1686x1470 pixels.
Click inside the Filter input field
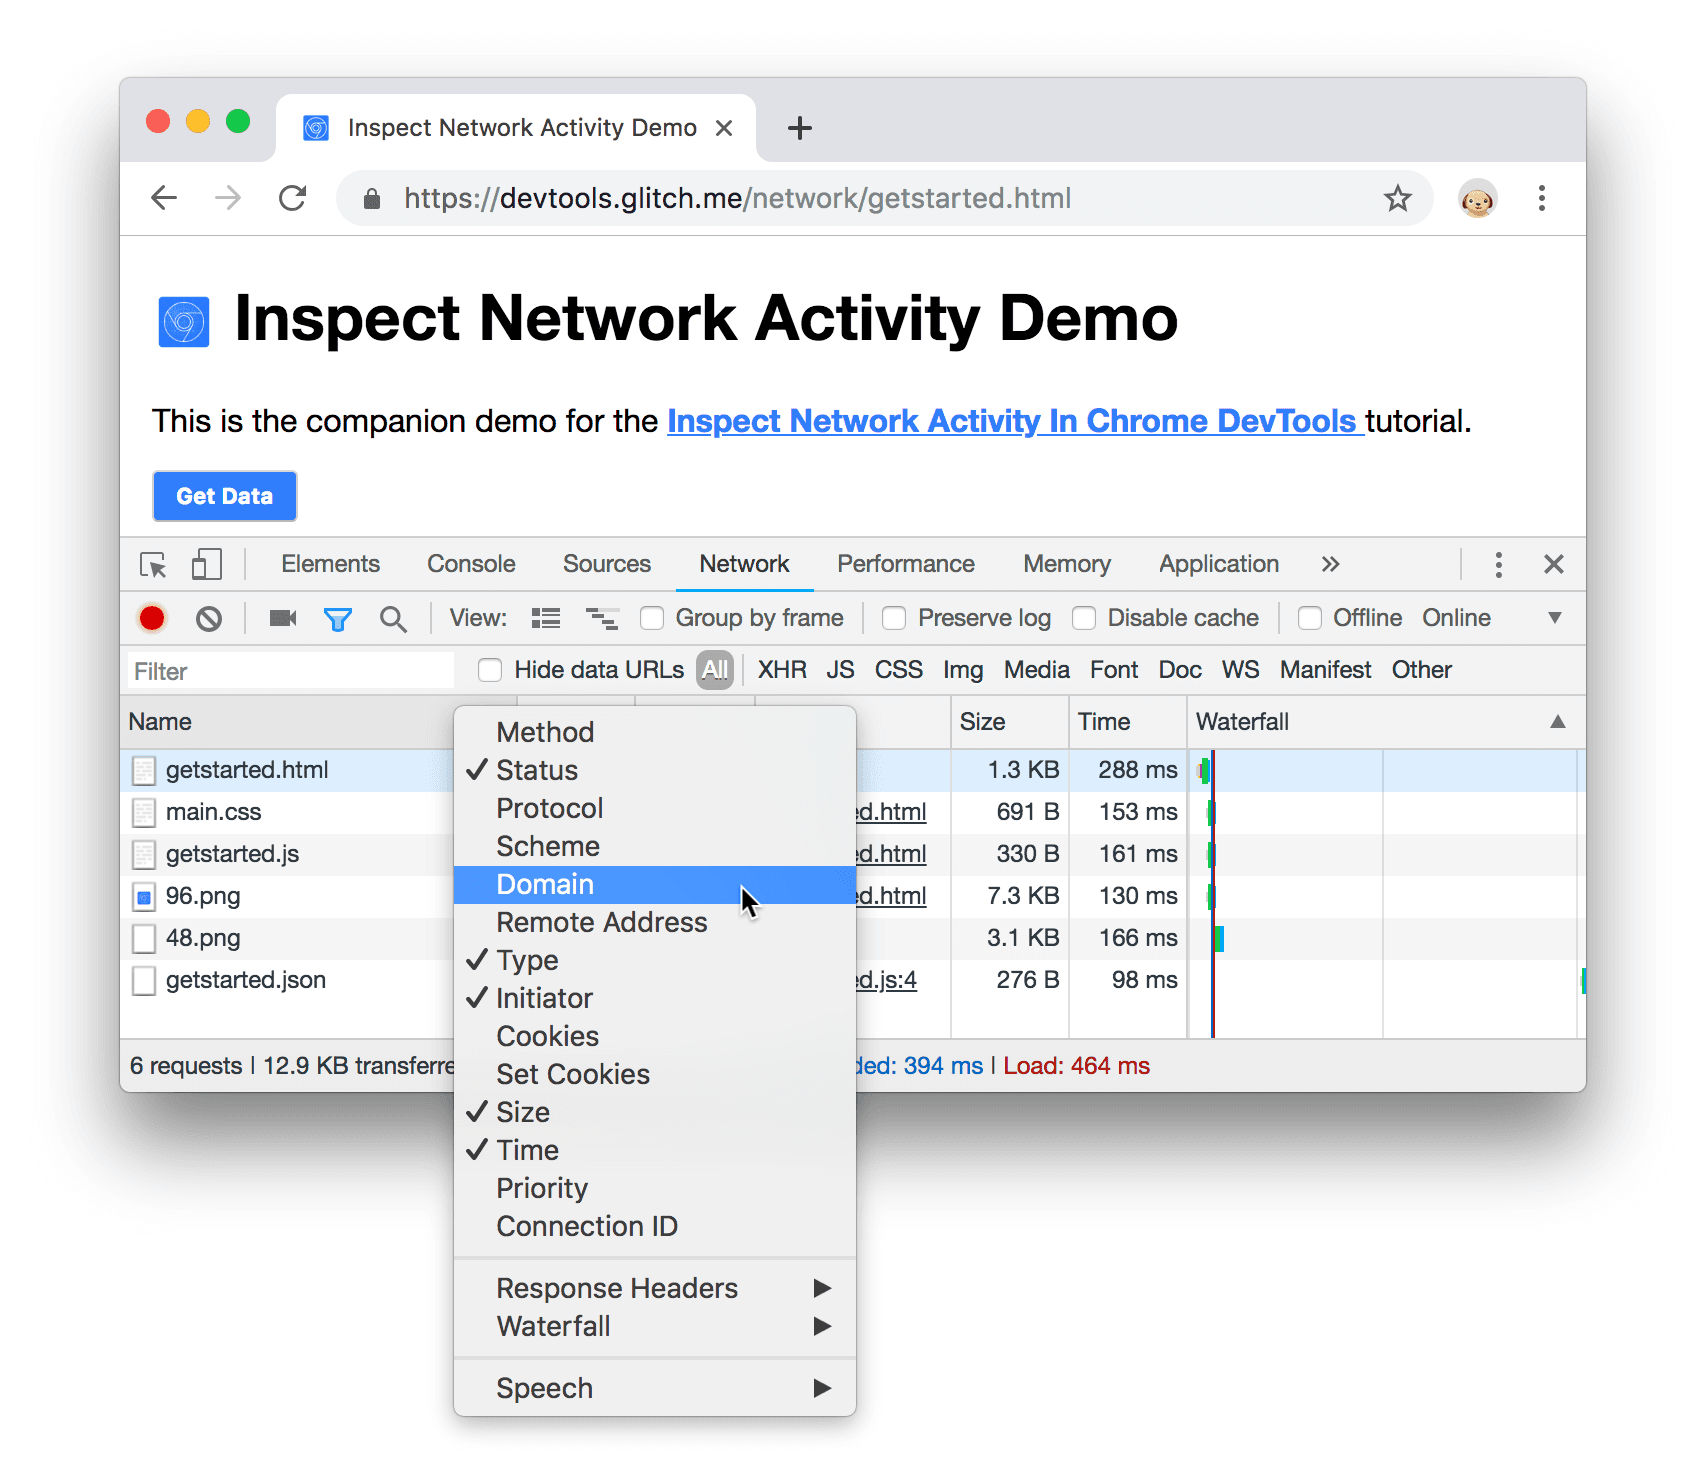point(290,670)
